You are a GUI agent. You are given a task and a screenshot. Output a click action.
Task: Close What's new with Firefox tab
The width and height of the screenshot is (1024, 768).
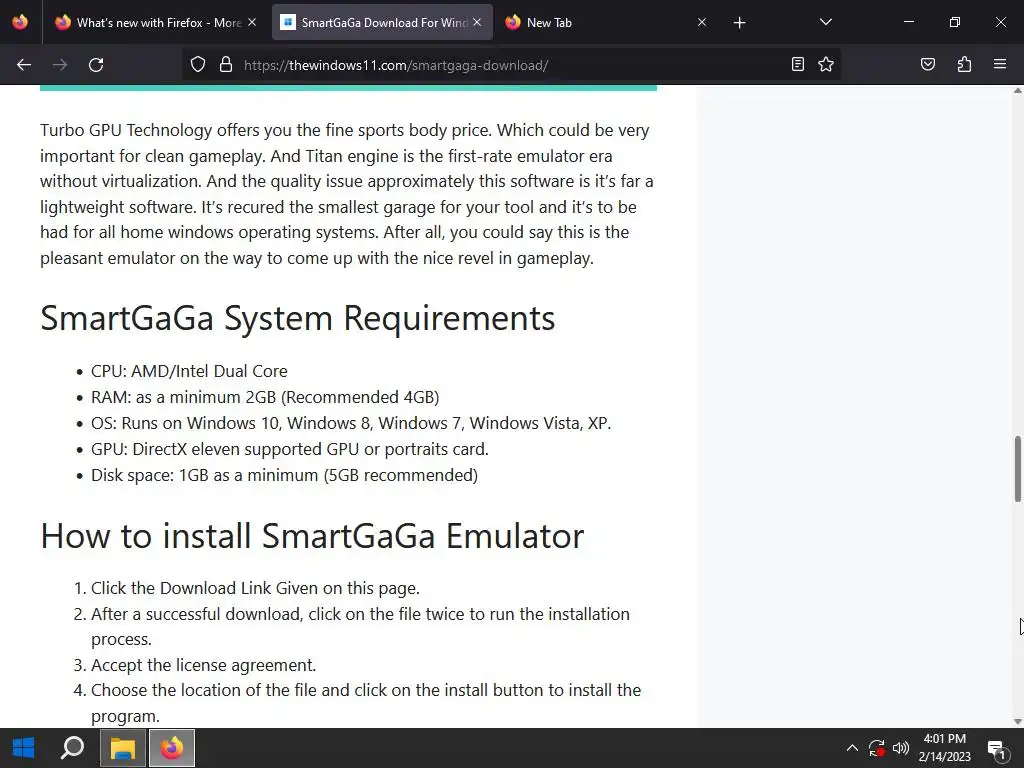252,23
